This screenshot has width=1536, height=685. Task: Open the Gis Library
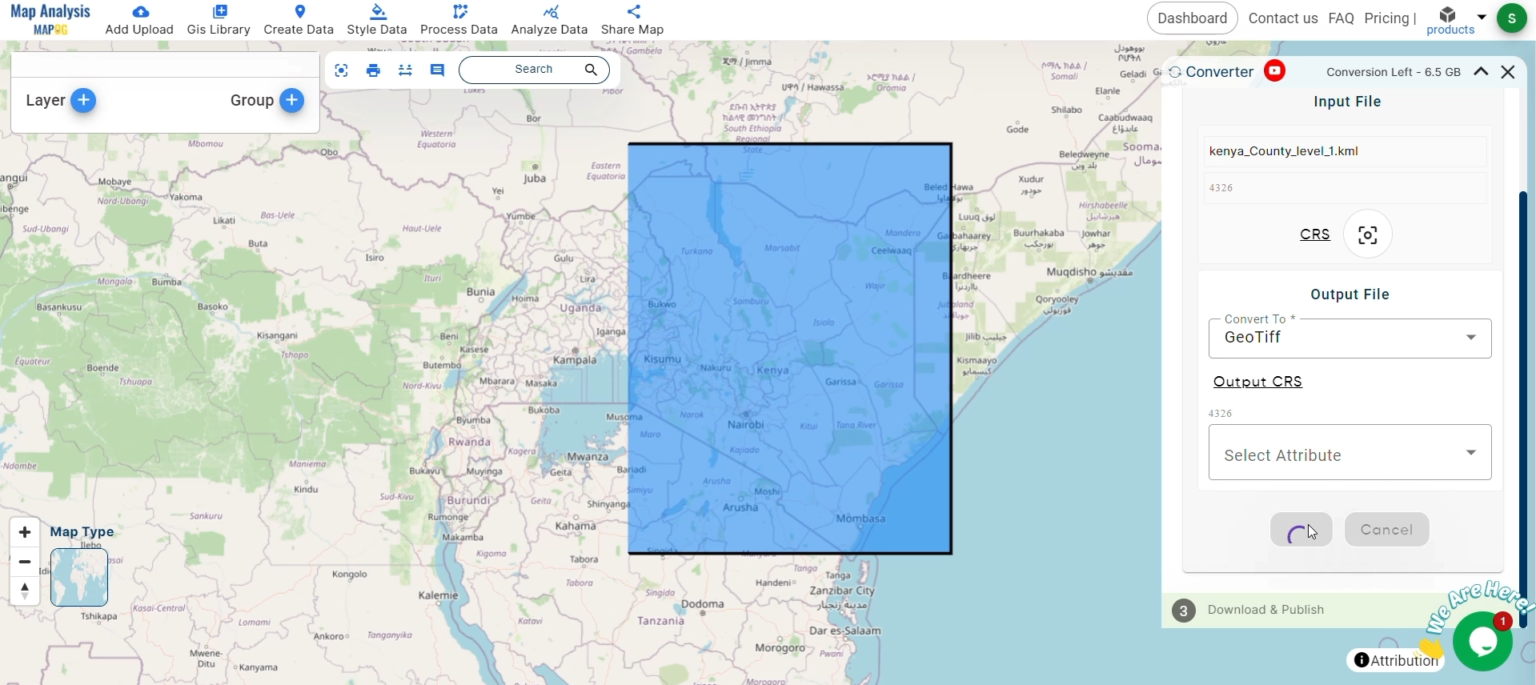(218, 18)
